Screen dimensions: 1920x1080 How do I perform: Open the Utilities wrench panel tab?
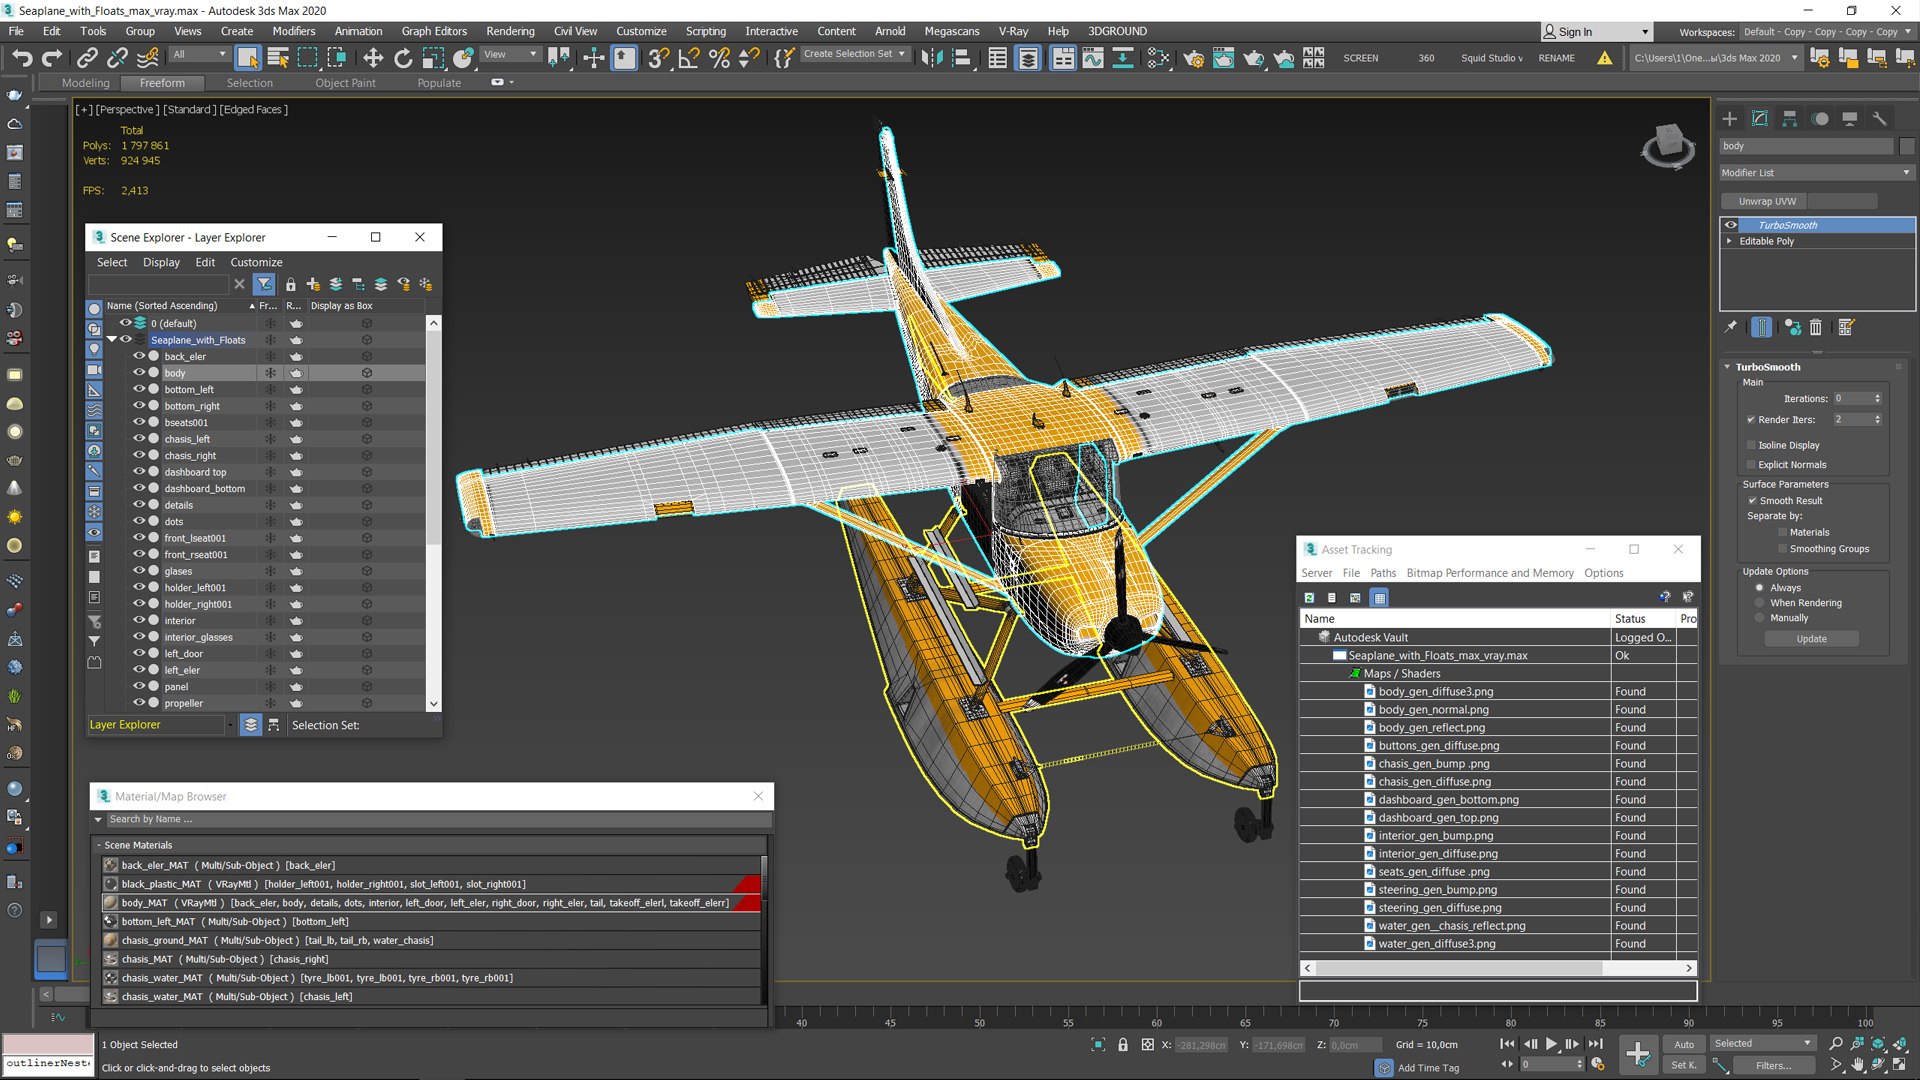(x=1880, y=118)
